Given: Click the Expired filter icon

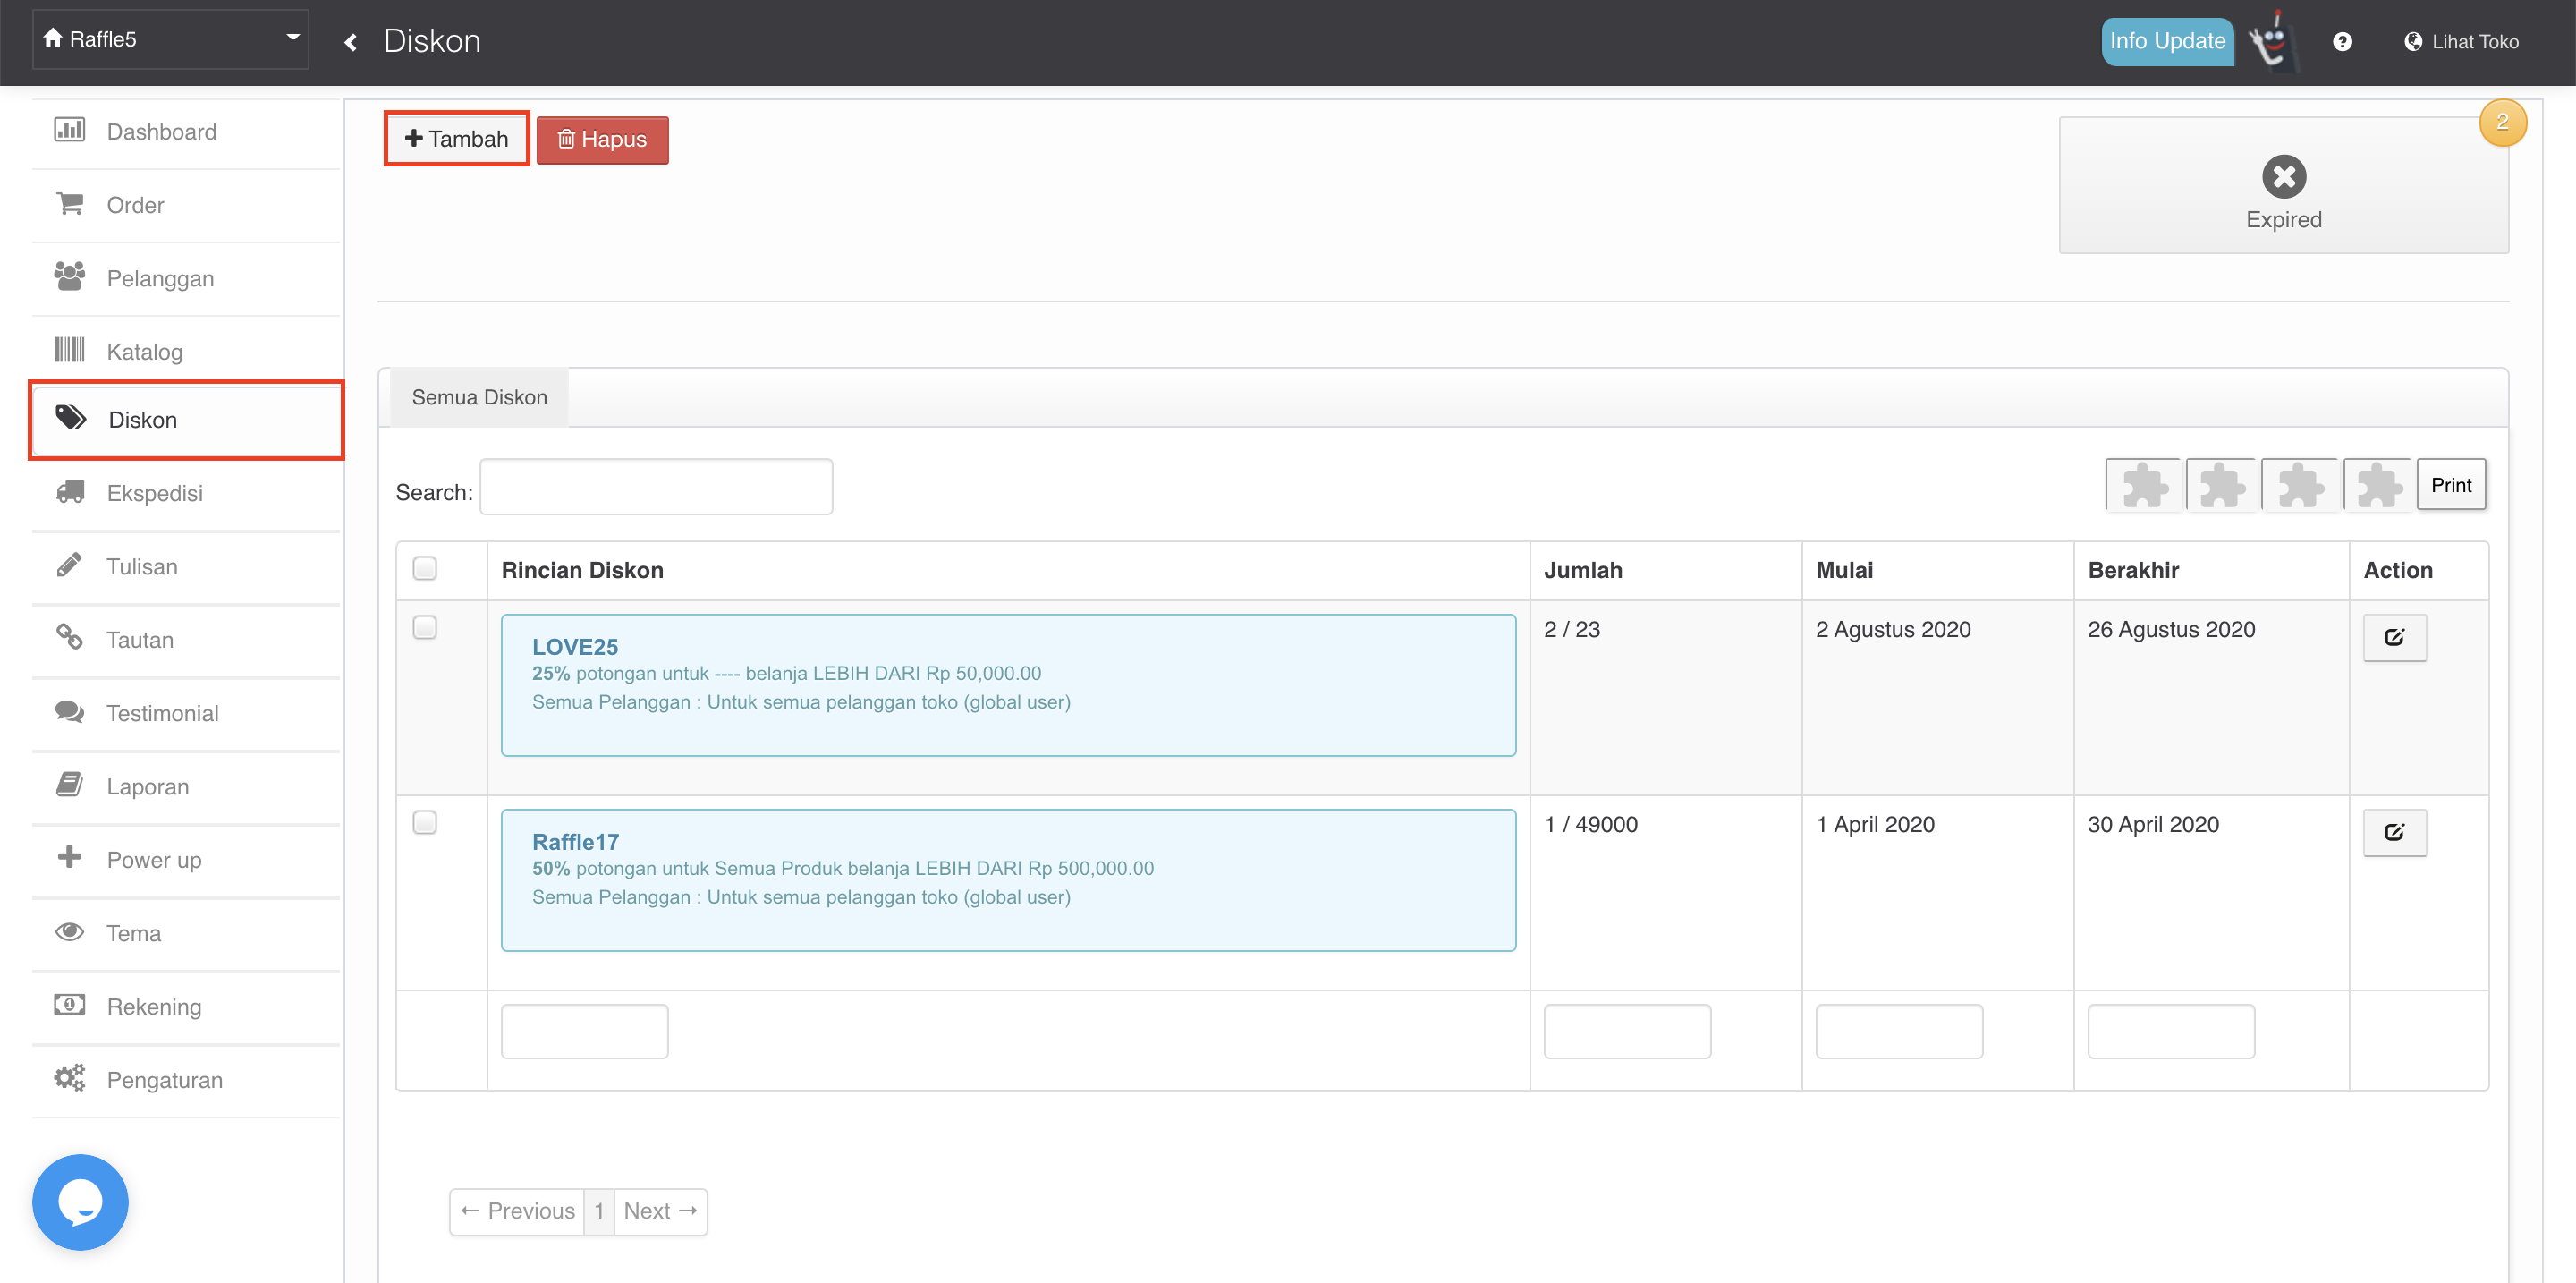Looking at the screenshot, I should (x=2283, y=178).
